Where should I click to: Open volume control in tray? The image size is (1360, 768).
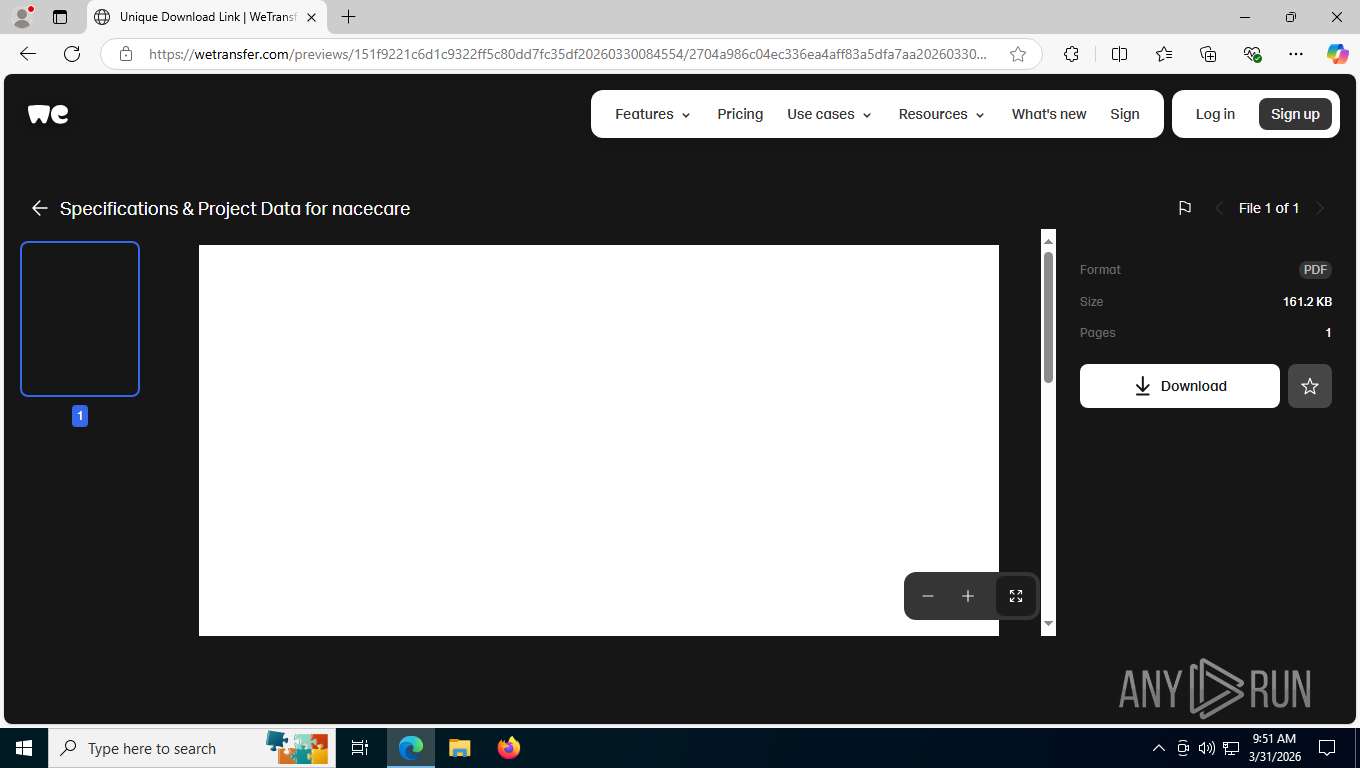[x=1207, y=748]
